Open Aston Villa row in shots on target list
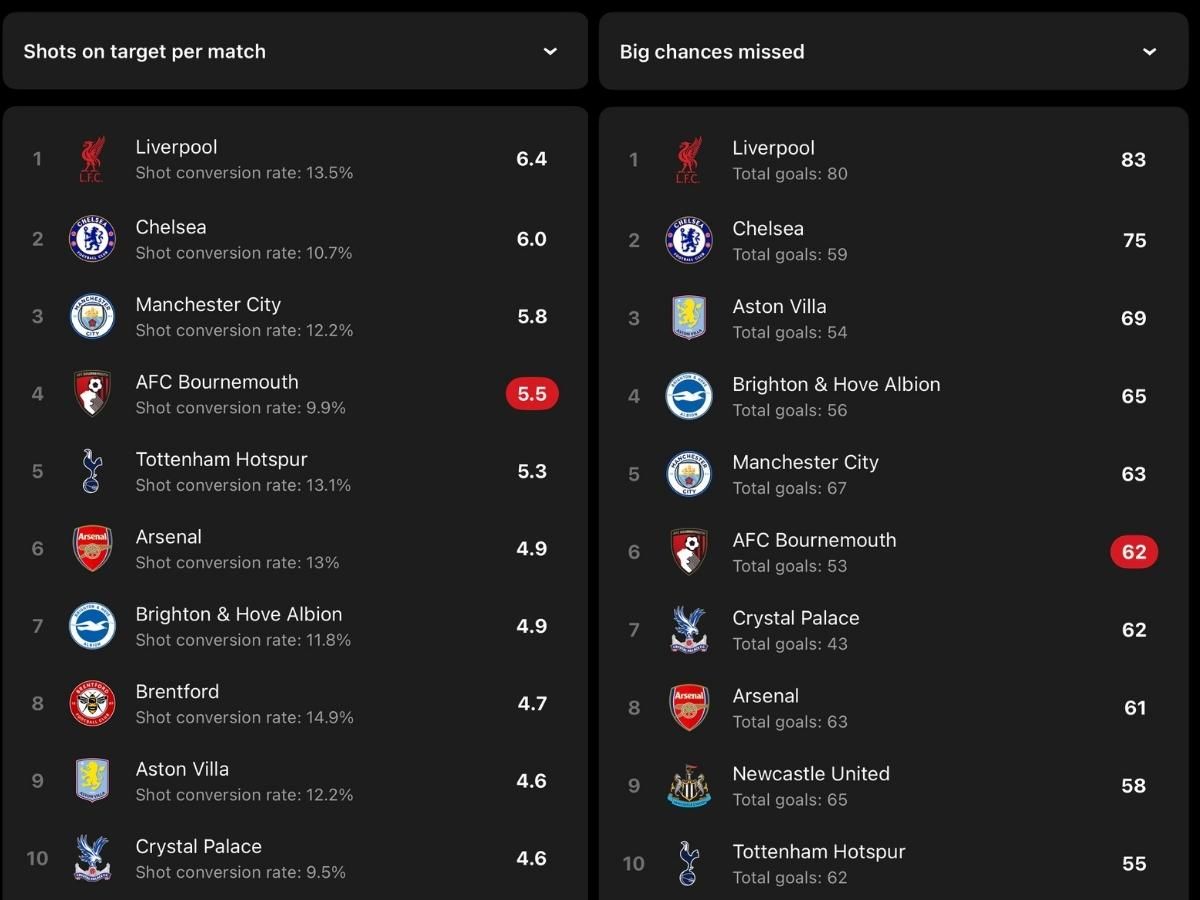This screenshot has width=1200, height=900. (x=295, y=781)
